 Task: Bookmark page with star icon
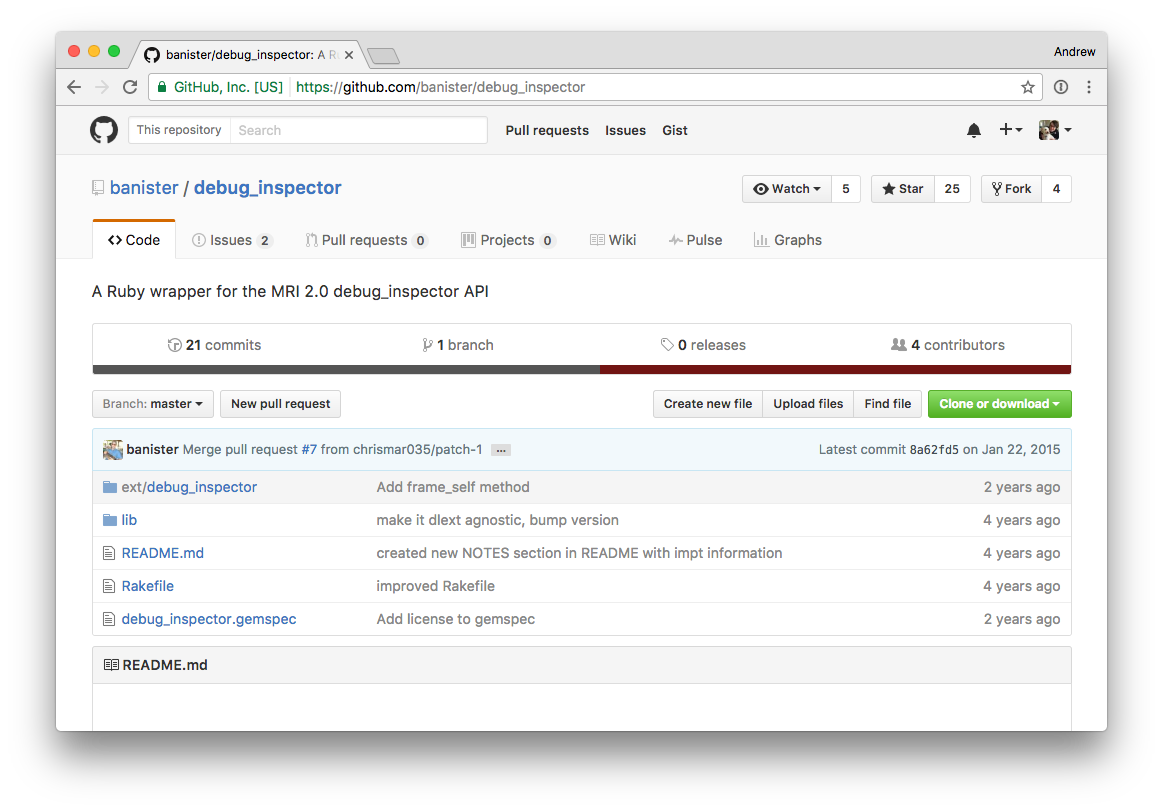coord(1027,88)
